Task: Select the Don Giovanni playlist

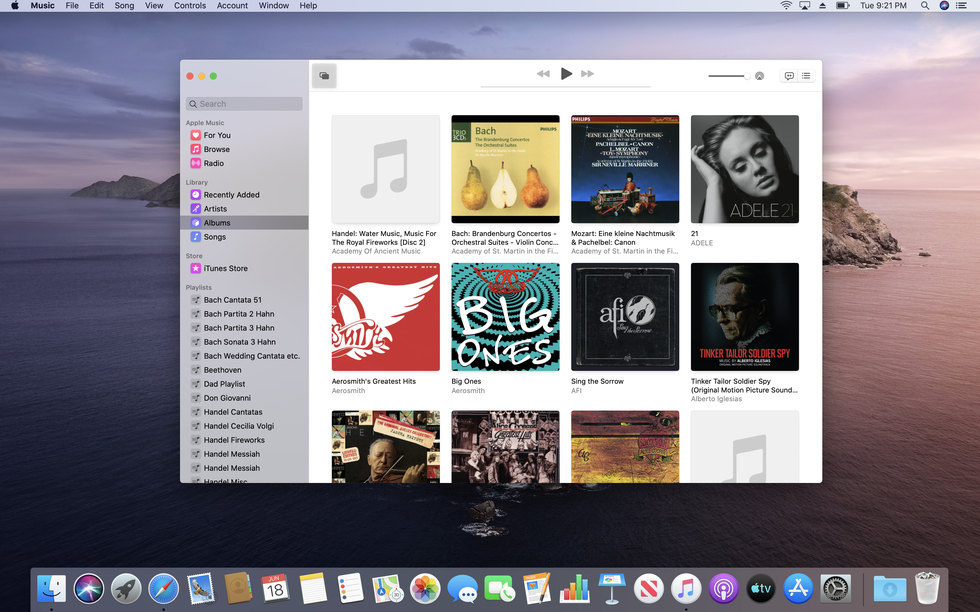Action: (x=226, y=398)
